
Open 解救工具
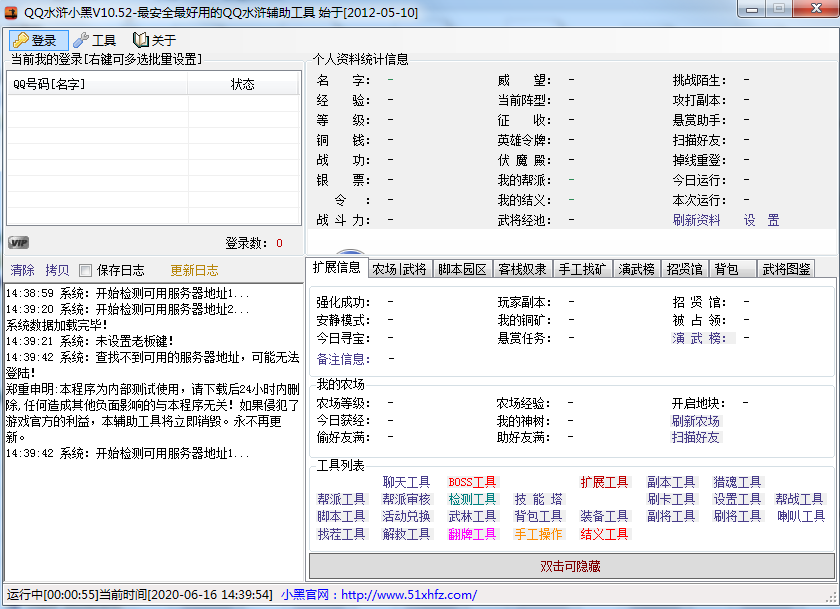[x=407, y=534]
